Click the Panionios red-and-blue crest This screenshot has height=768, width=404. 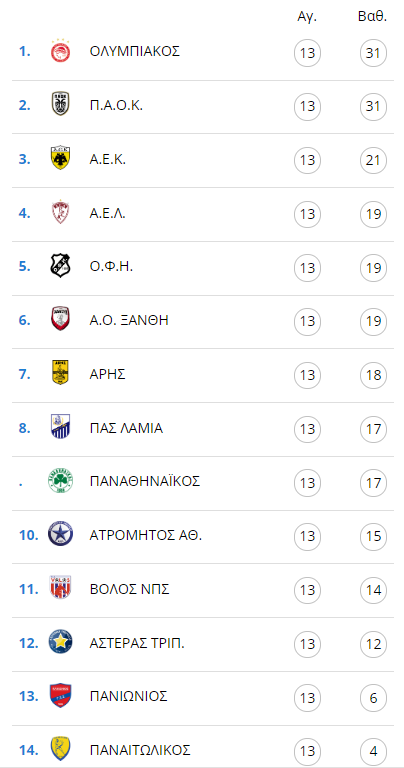pos(61,696)
